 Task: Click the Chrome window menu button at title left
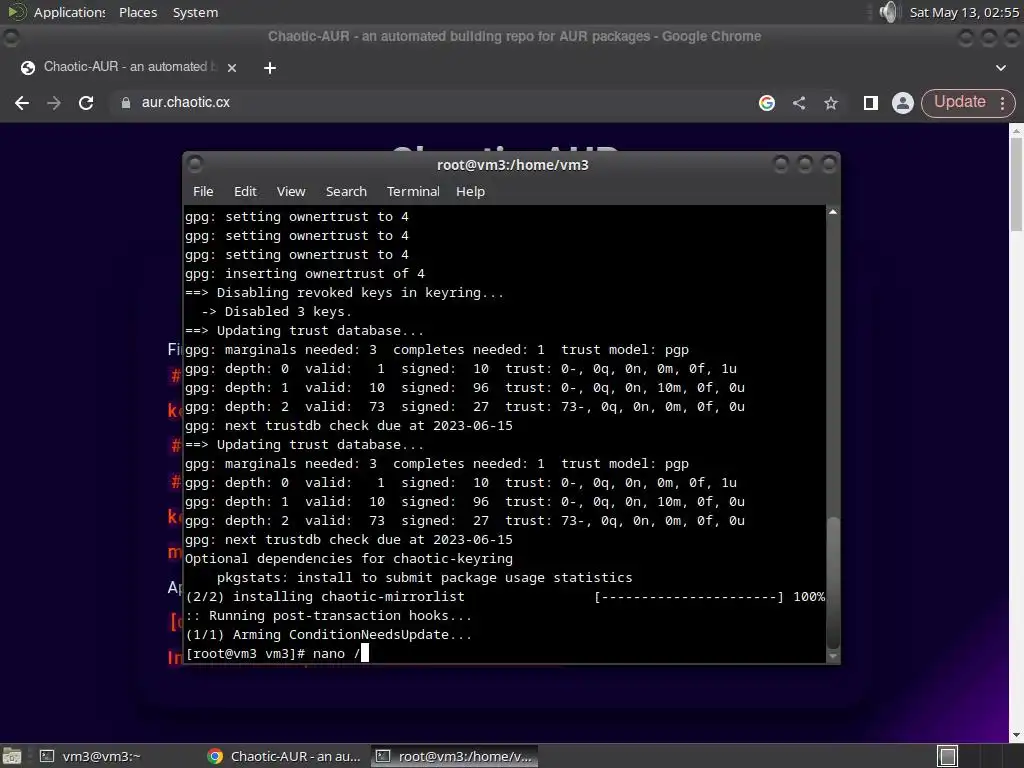point(11,38)
